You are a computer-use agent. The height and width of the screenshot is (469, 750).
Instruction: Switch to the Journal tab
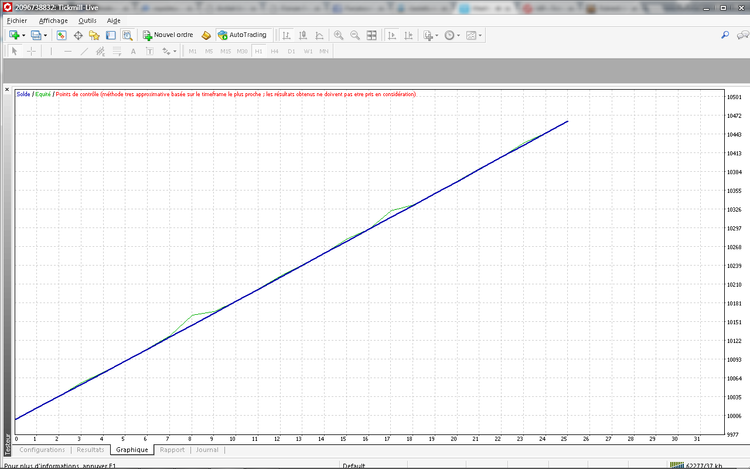tap(207, 450)
